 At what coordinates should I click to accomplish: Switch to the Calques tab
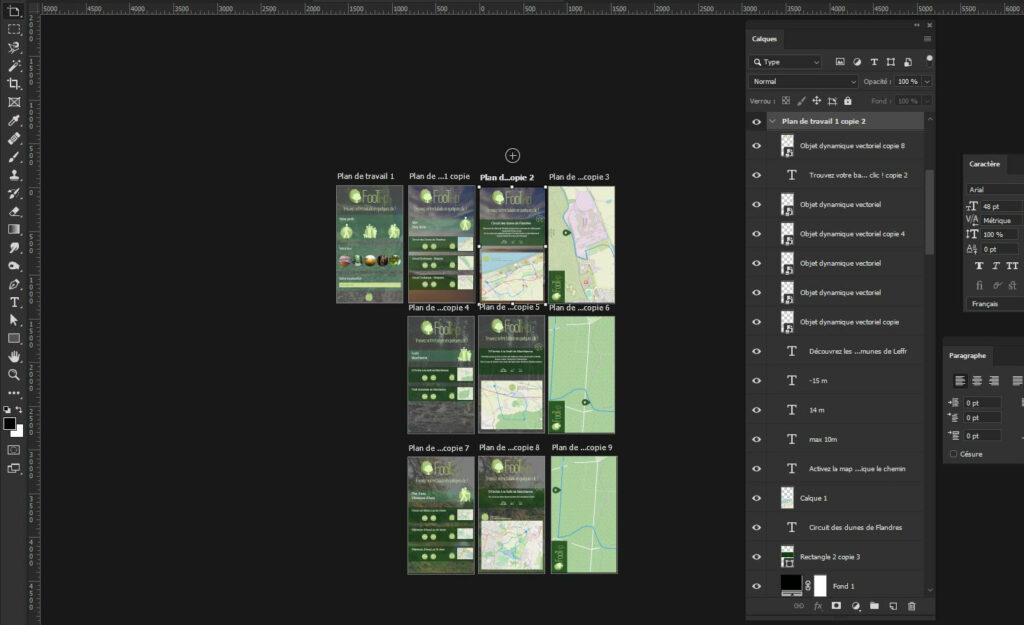(764, 39)
